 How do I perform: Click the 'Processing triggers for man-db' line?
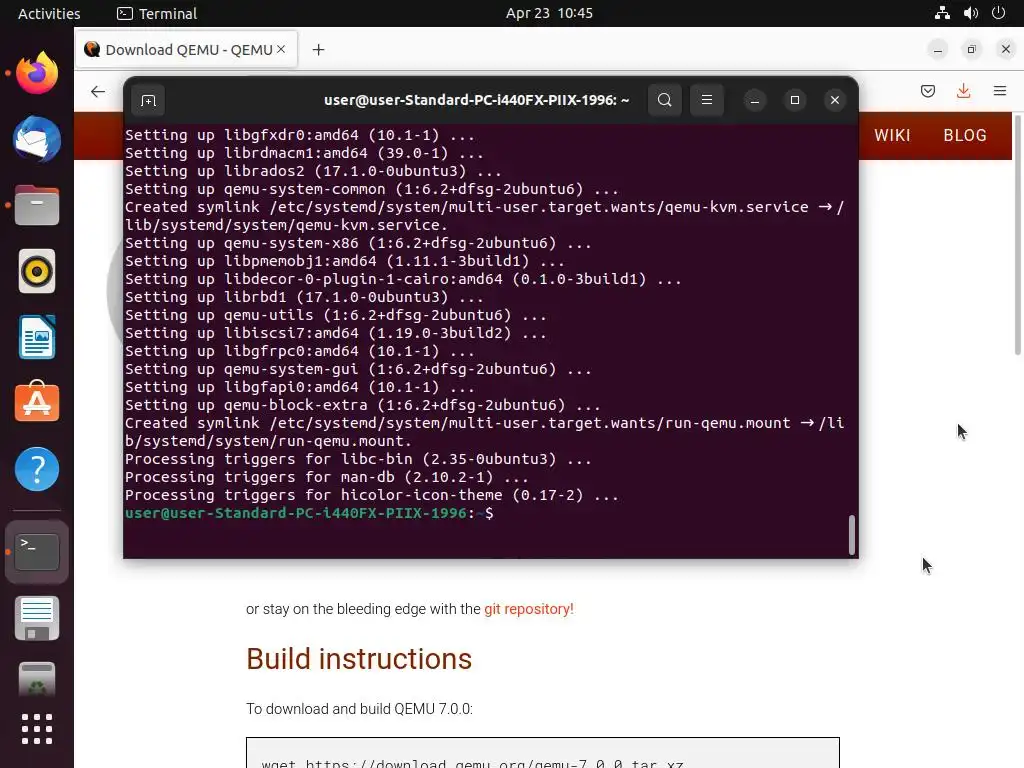(327, 477)
